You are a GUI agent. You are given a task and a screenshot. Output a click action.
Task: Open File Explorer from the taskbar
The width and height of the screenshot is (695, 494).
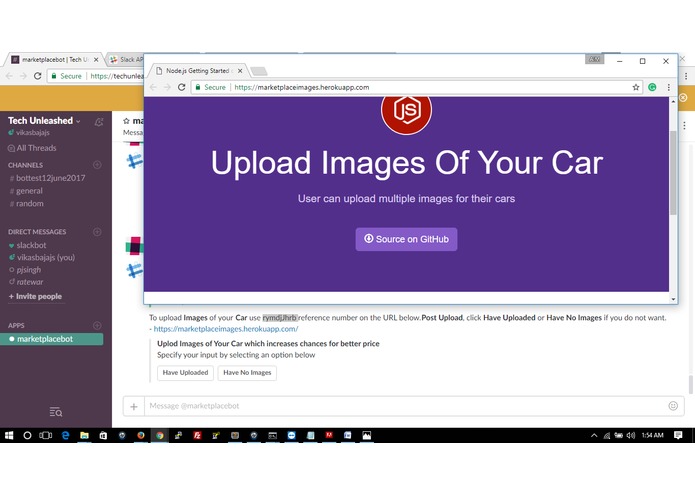click(84, 436)
